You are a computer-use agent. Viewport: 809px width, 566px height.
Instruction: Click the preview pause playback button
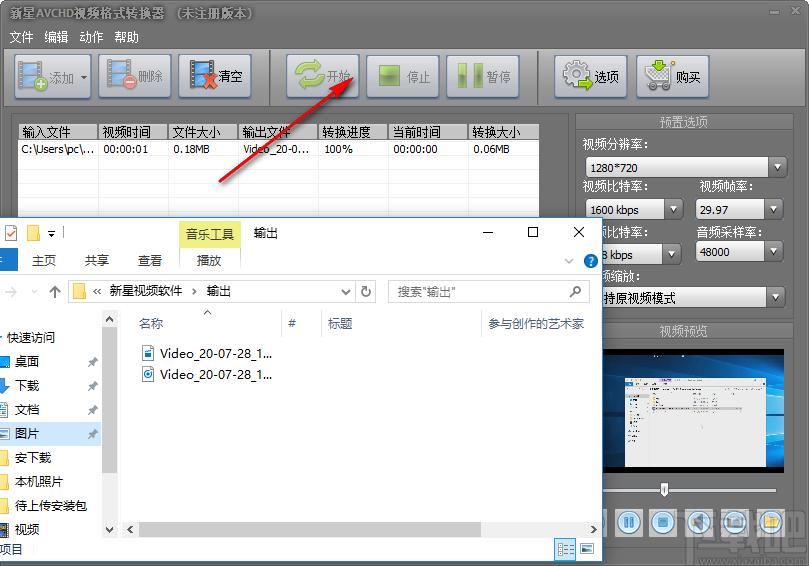pyautogui.click(x=628, y=522)
